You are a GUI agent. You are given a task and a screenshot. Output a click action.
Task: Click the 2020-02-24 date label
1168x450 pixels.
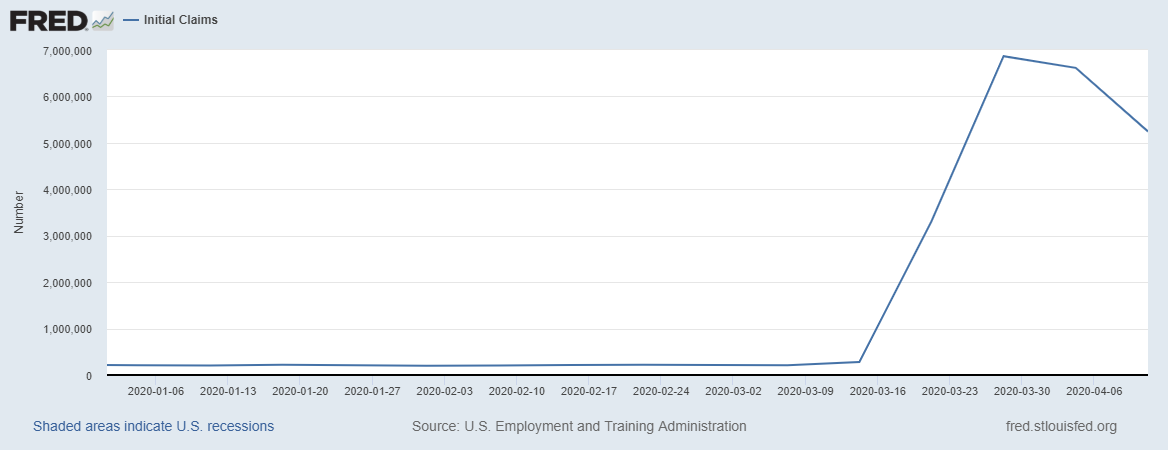point(661,390)
